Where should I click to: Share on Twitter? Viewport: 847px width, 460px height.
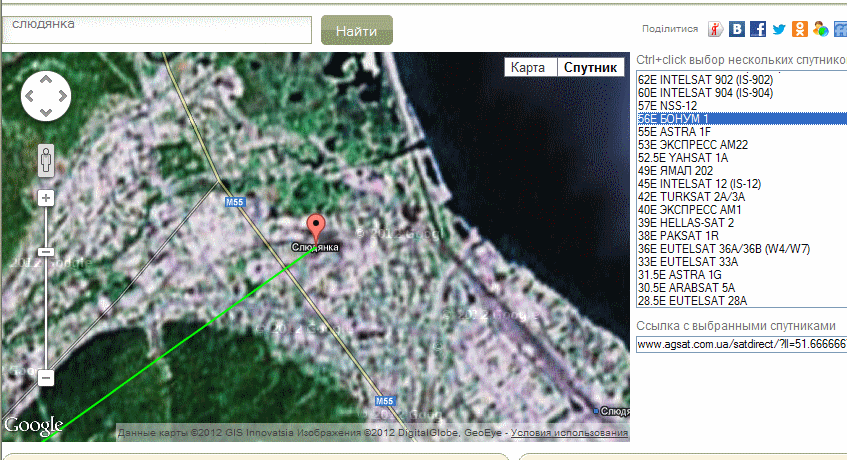pyautogui.click(x=779, y=29)
